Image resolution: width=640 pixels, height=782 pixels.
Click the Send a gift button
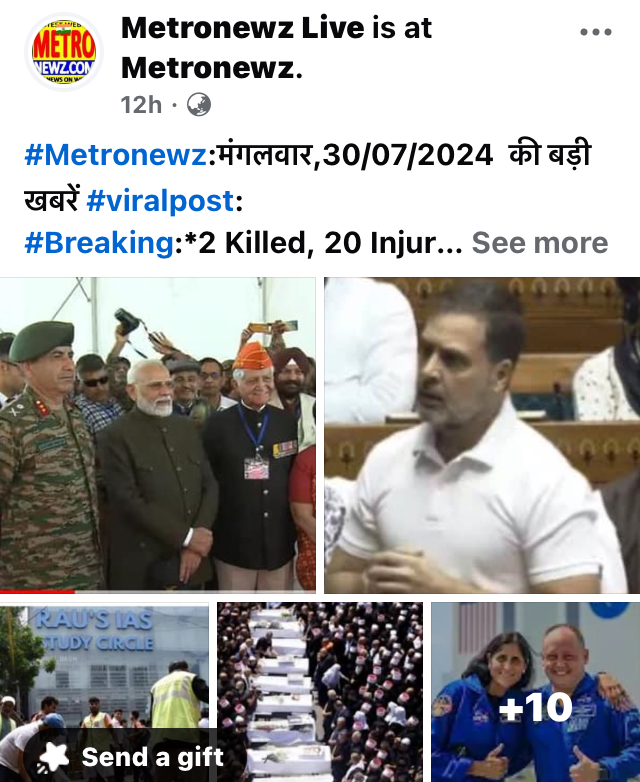point(135,757)
